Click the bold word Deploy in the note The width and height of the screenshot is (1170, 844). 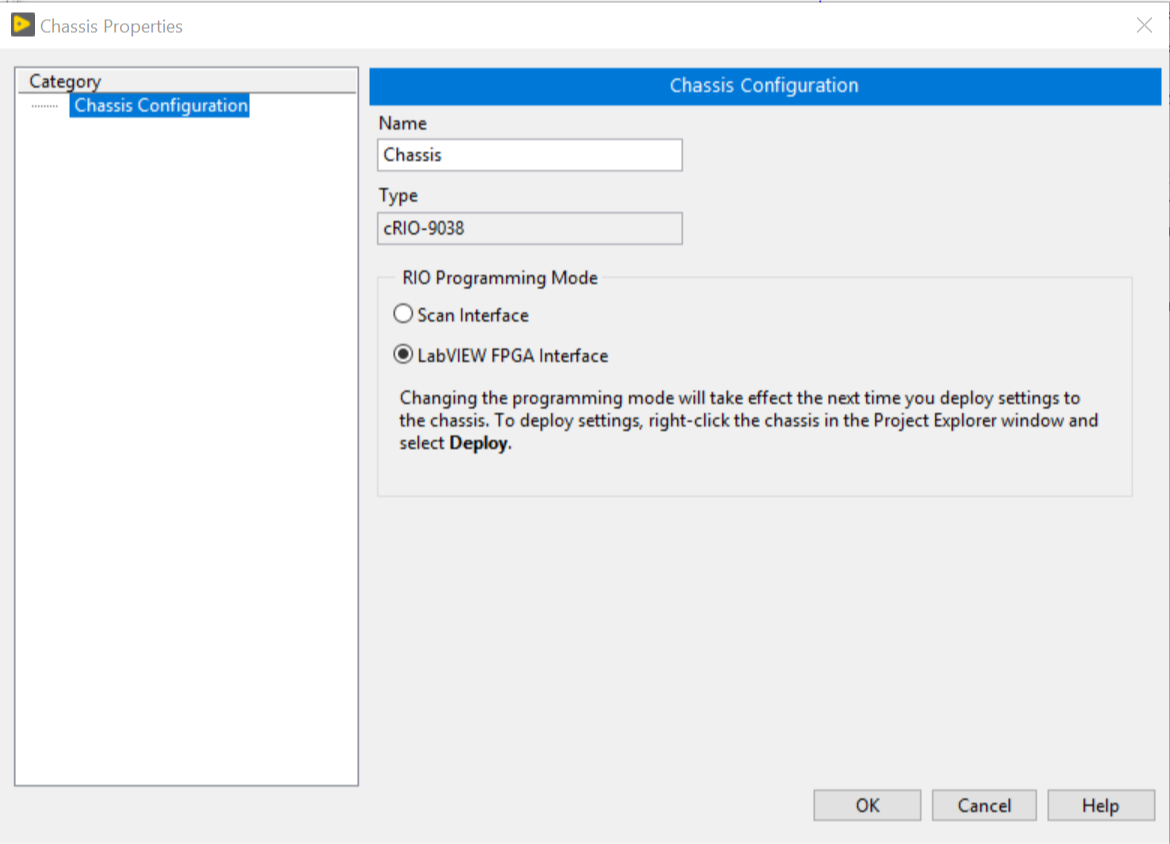tap(478, 443)
